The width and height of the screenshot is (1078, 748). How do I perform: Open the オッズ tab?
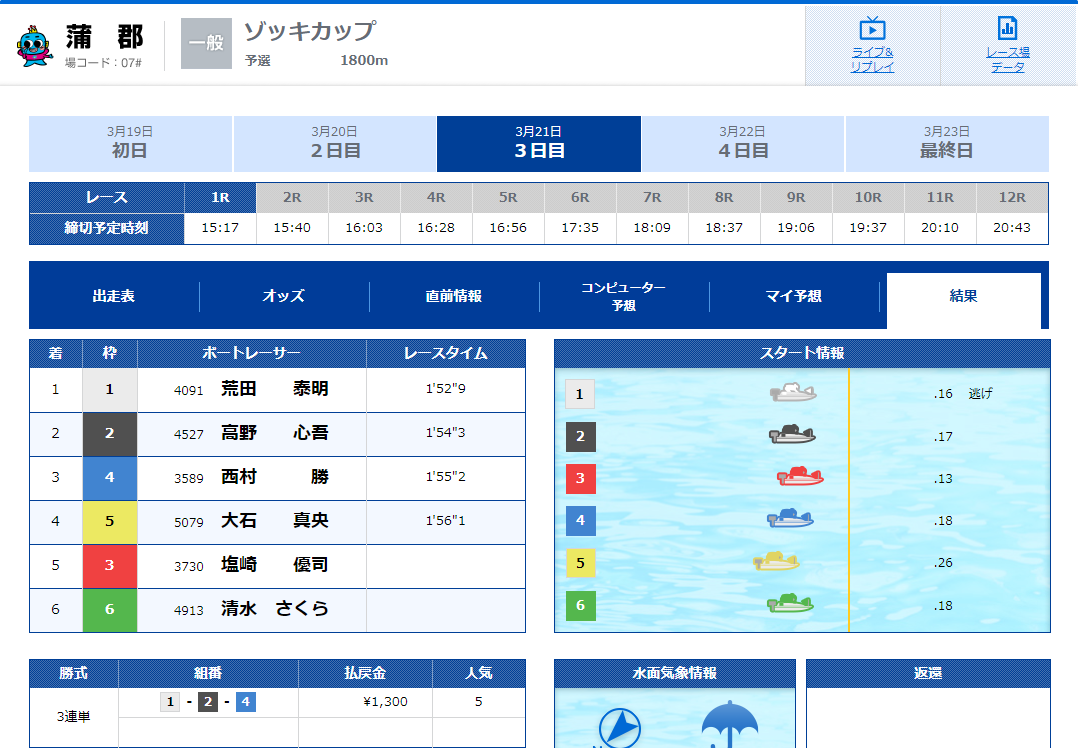tap(284, 296)
